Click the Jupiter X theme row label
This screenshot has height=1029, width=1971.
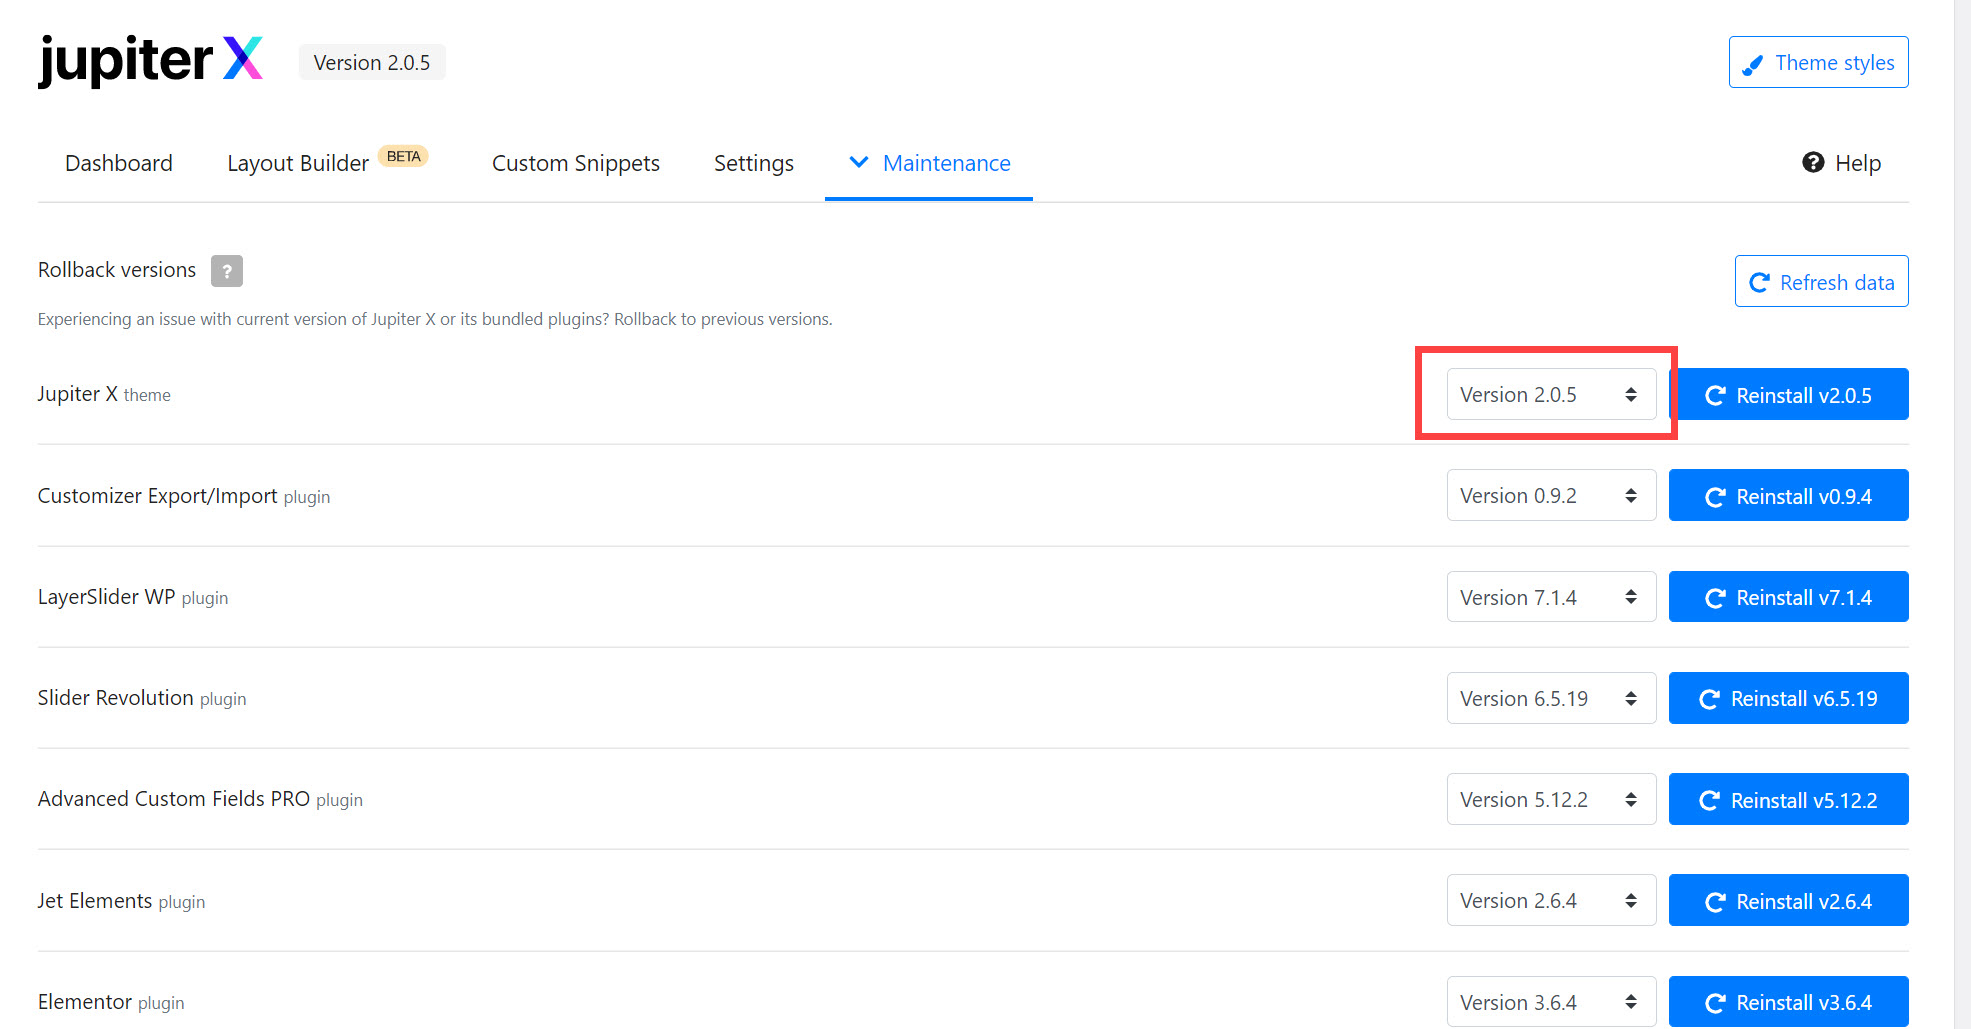104,394
